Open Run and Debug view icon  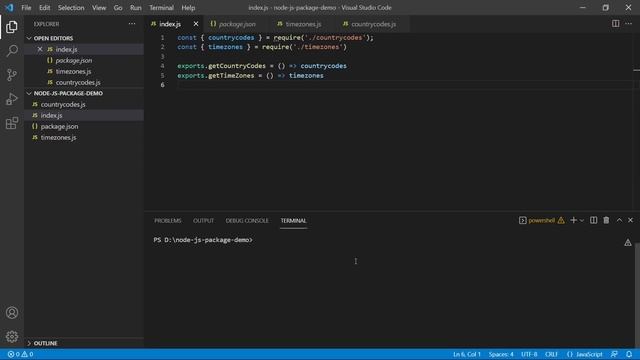coord(12,99)
